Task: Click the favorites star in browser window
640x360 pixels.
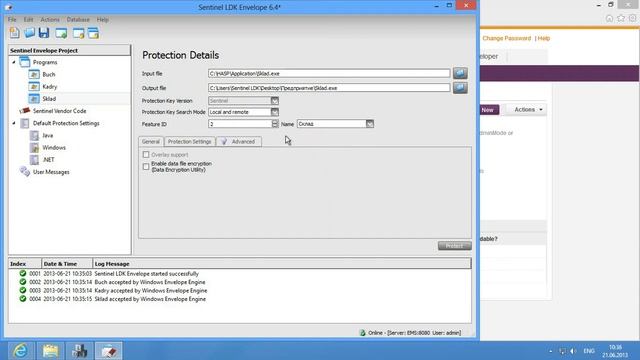Action: click(x=621, y=18)
